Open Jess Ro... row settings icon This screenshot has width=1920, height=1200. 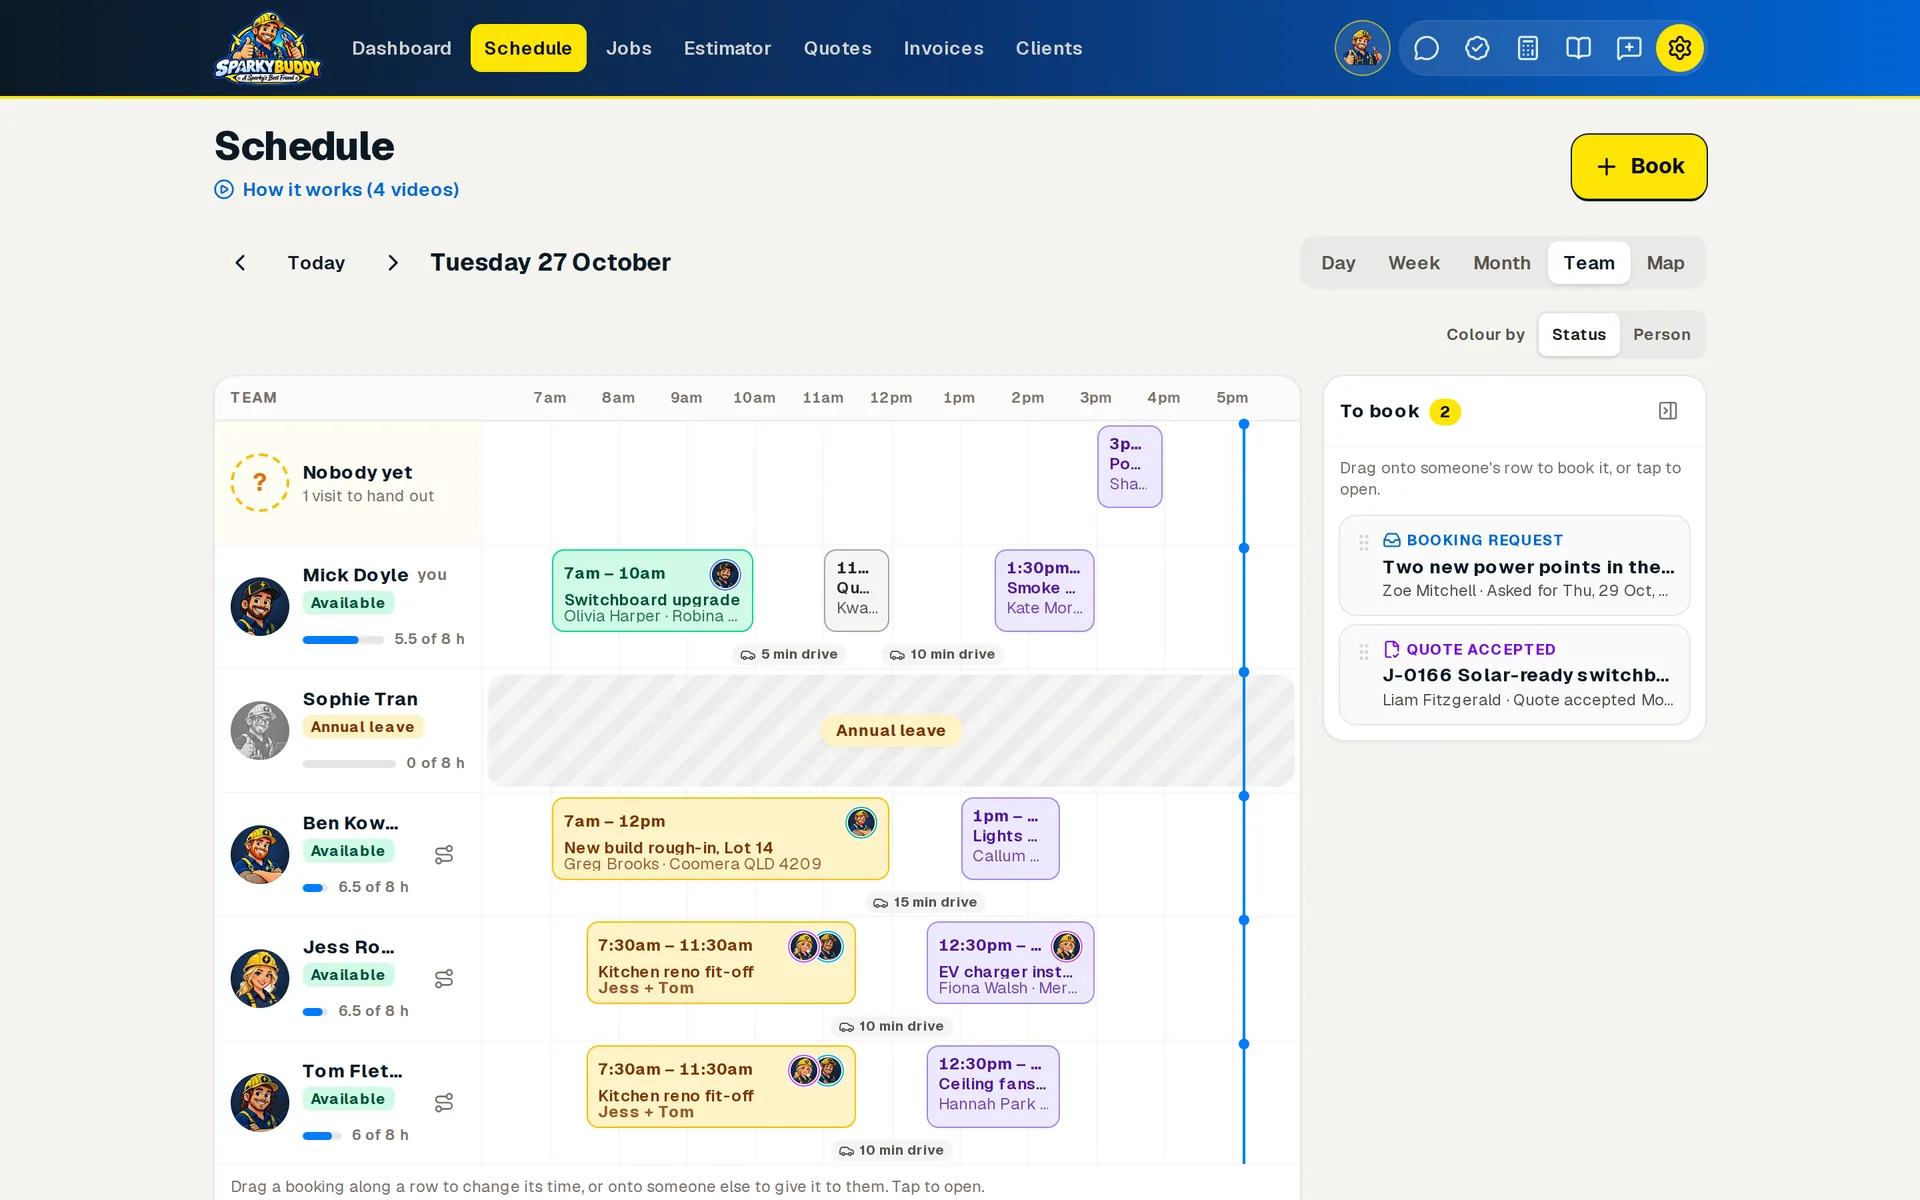pyautogui.click(x=444, y=978)
